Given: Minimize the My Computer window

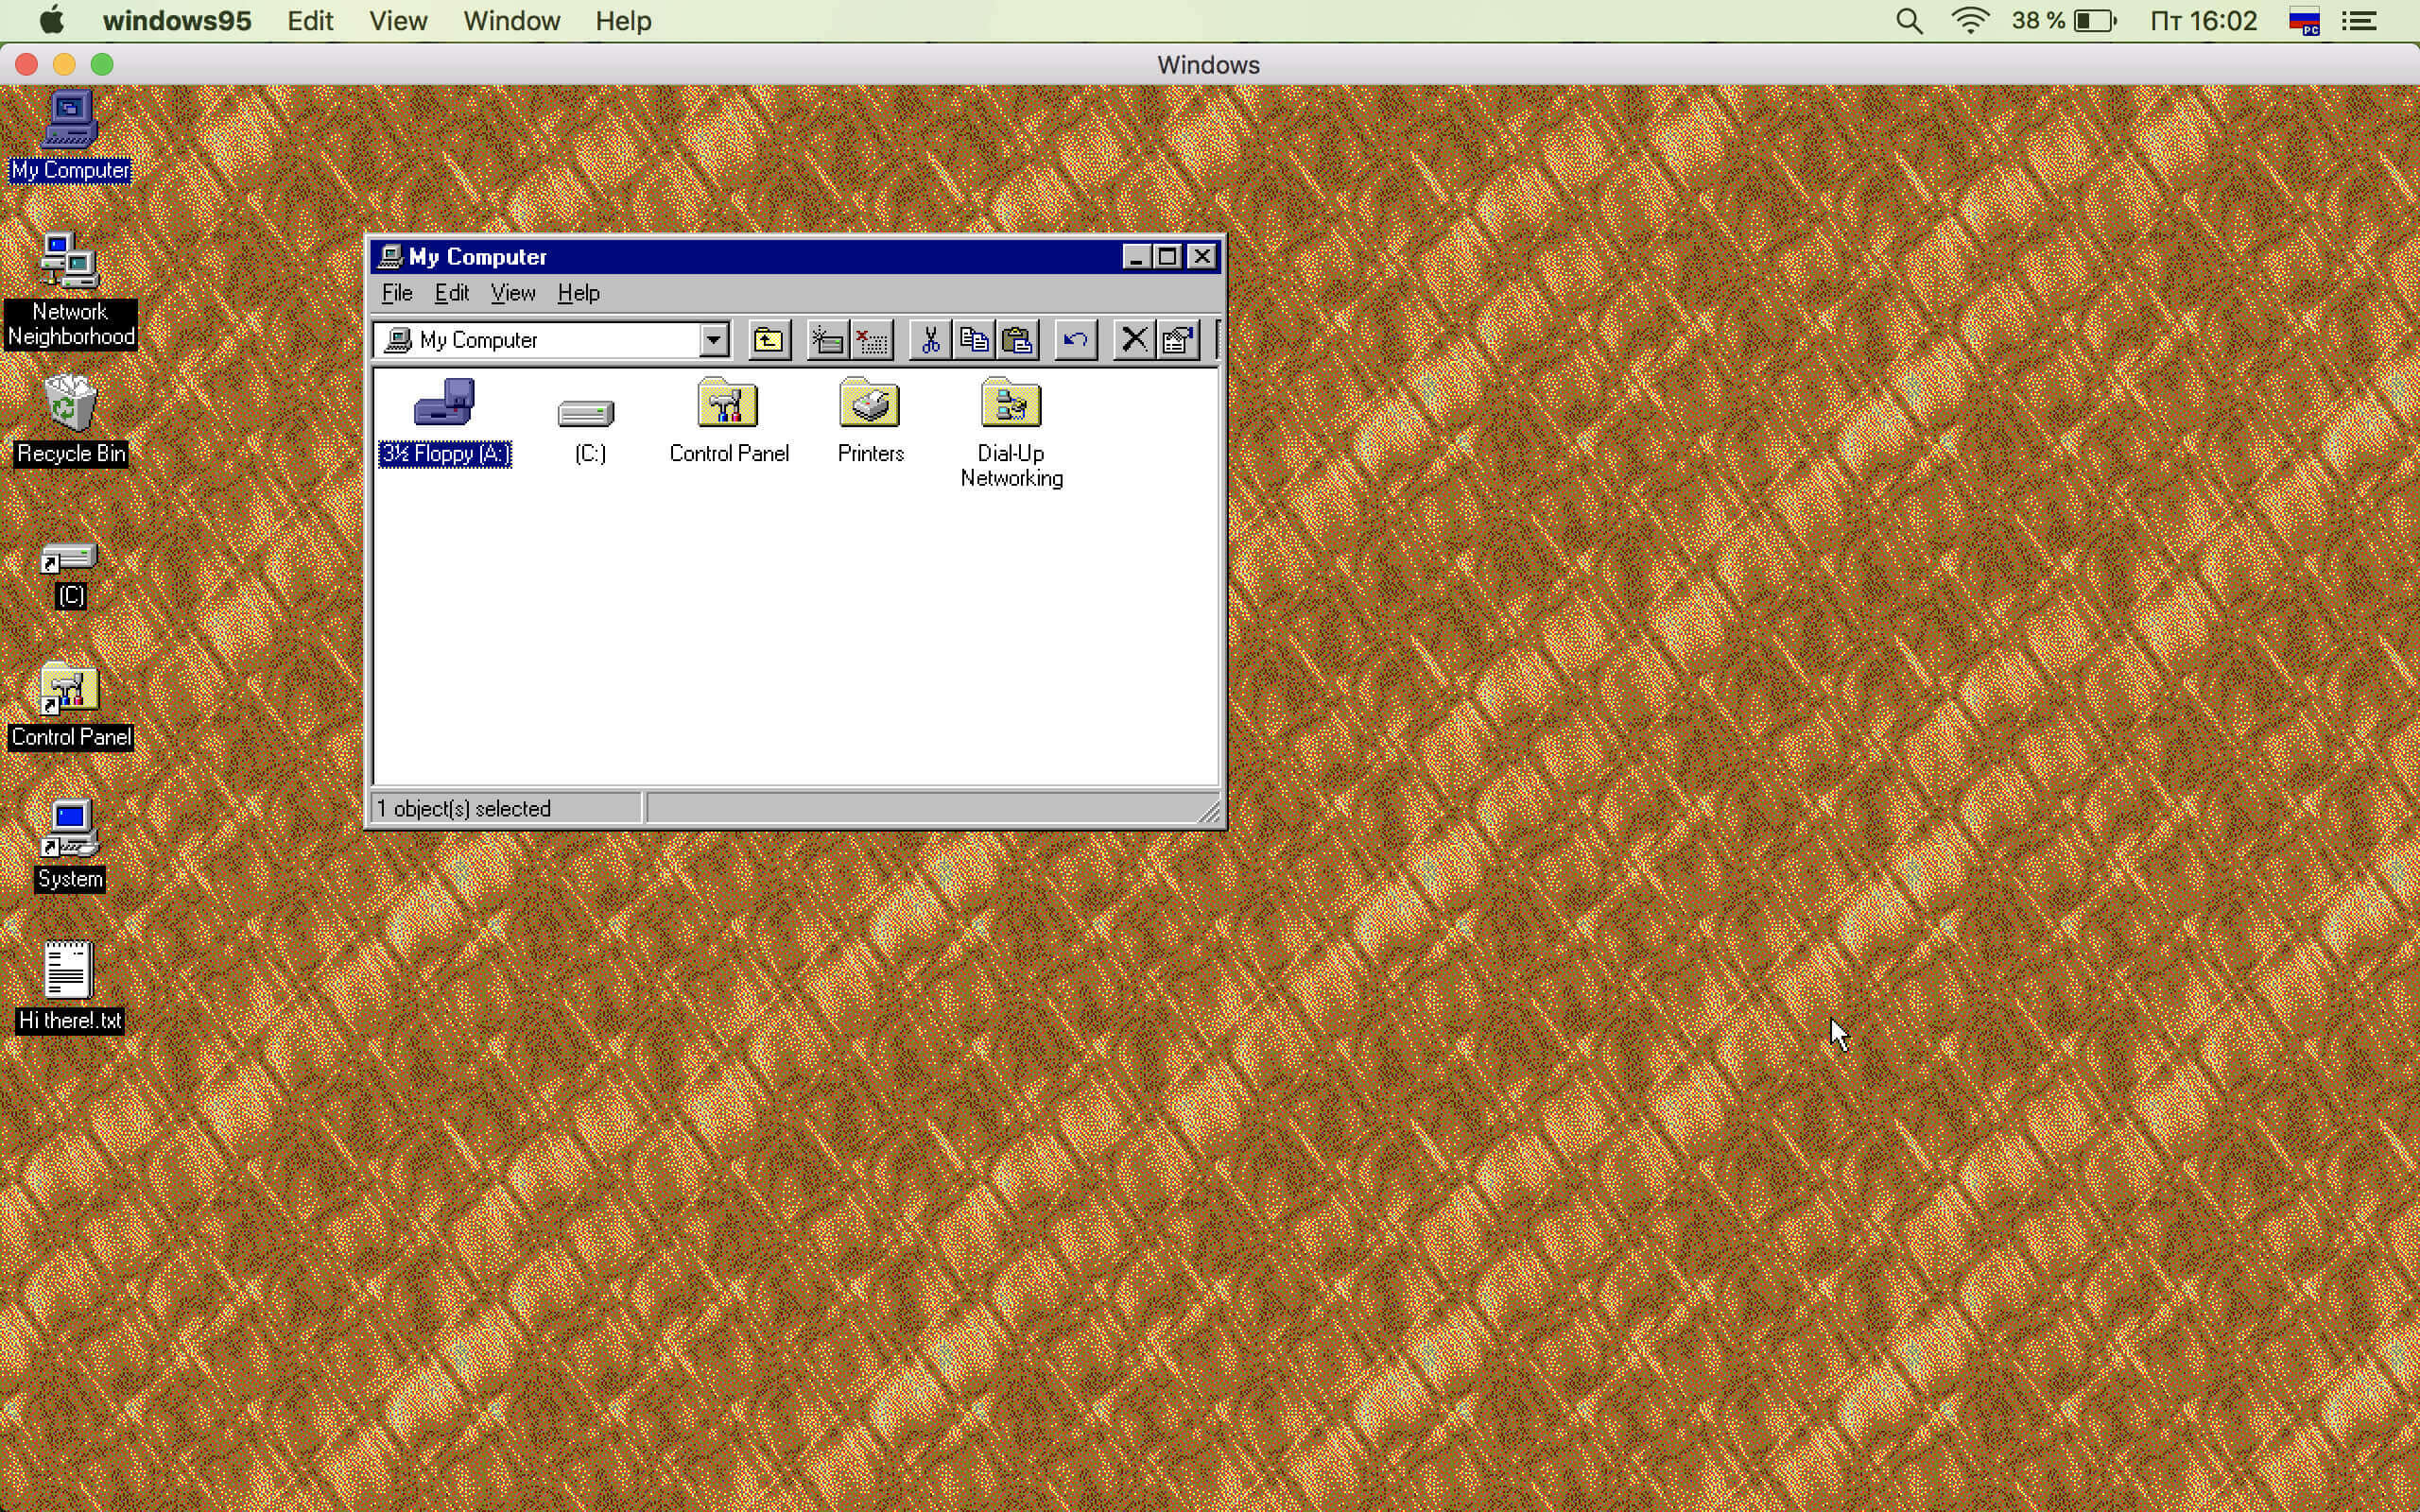Looking at the screenshot, I should pyautogui.click(x=1135, y=257).
